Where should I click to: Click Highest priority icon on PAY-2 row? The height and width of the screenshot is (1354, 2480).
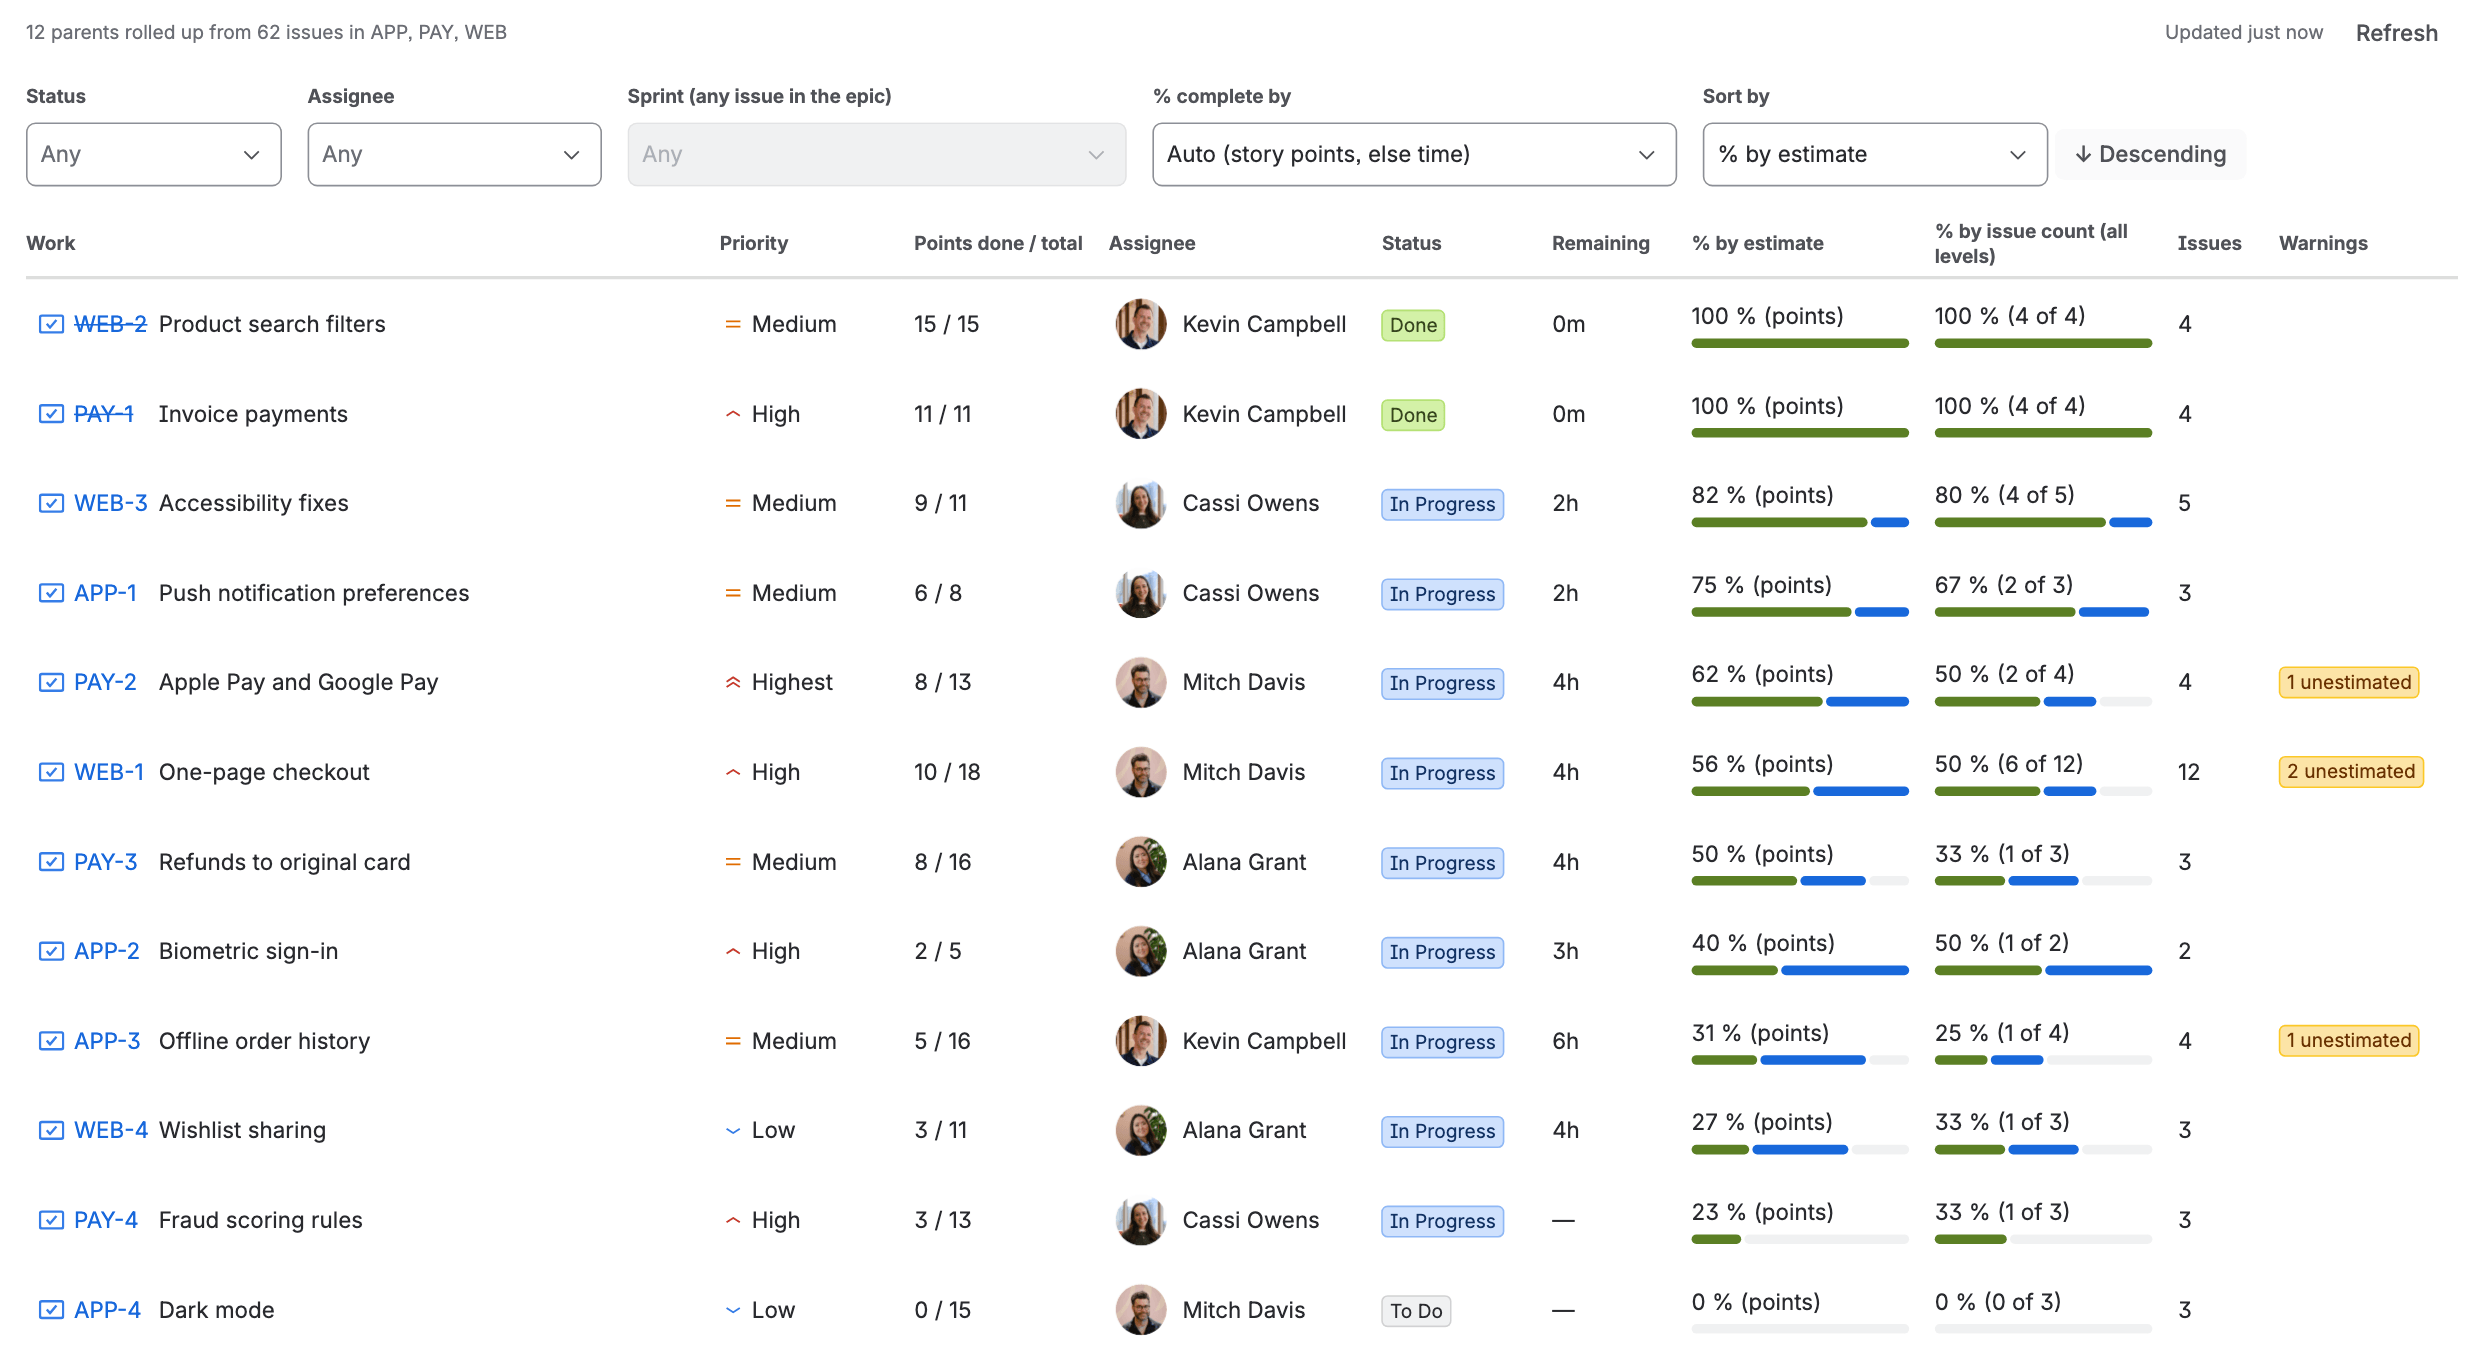tap(733, 682)
